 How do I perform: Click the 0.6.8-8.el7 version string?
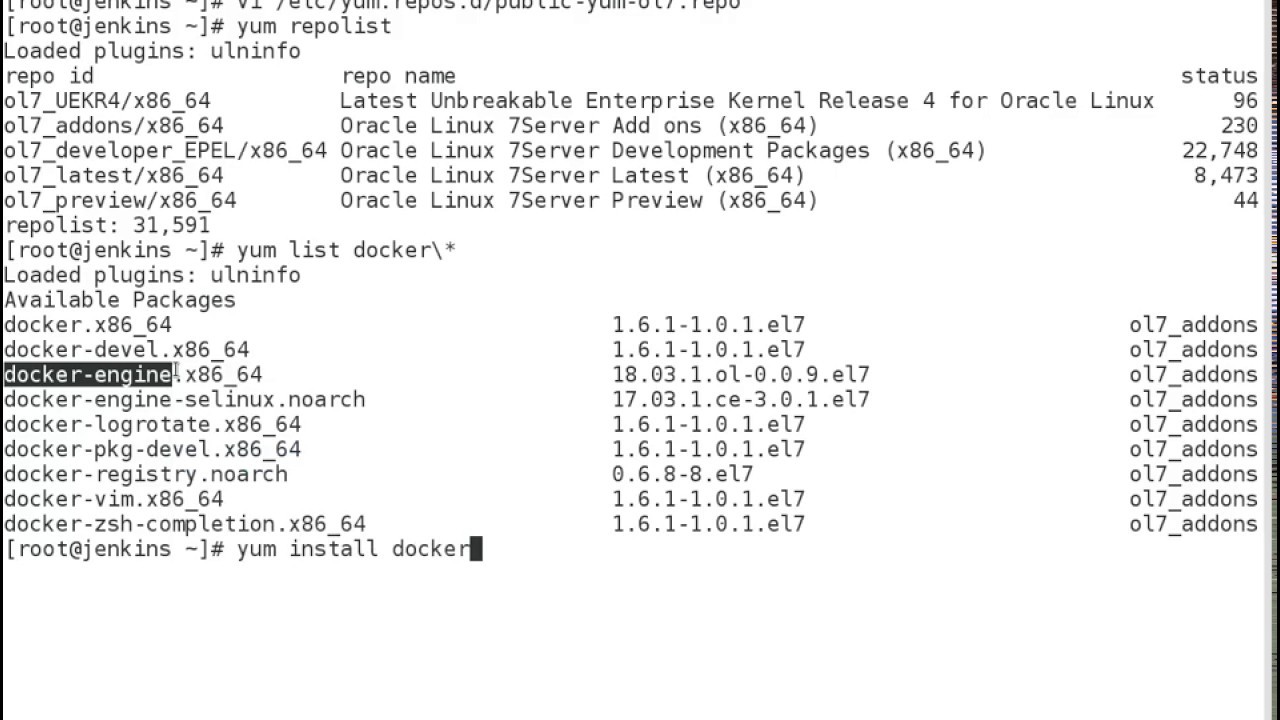[683, 475]
